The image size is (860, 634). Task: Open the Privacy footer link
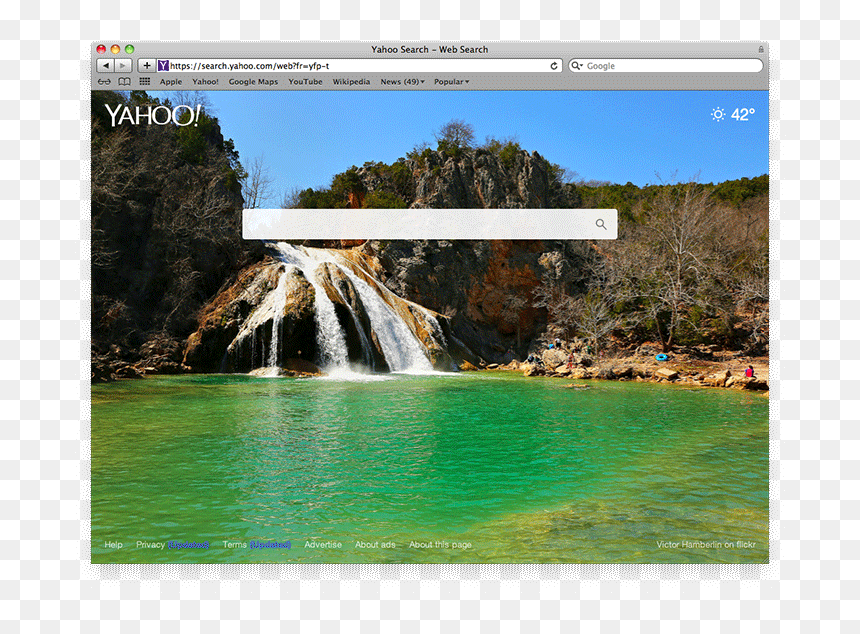(x=150, y=545)
